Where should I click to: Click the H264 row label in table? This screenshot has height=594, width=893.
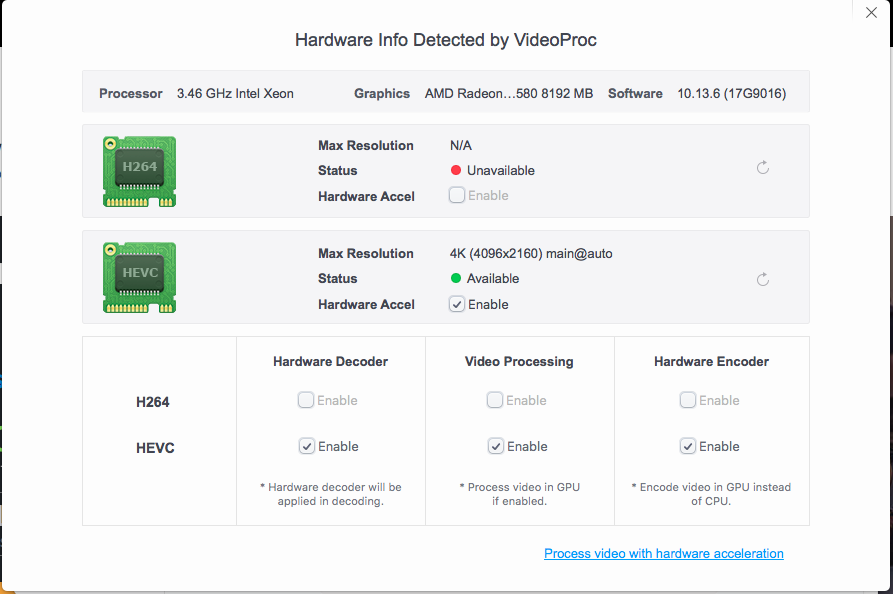(153, 402)
